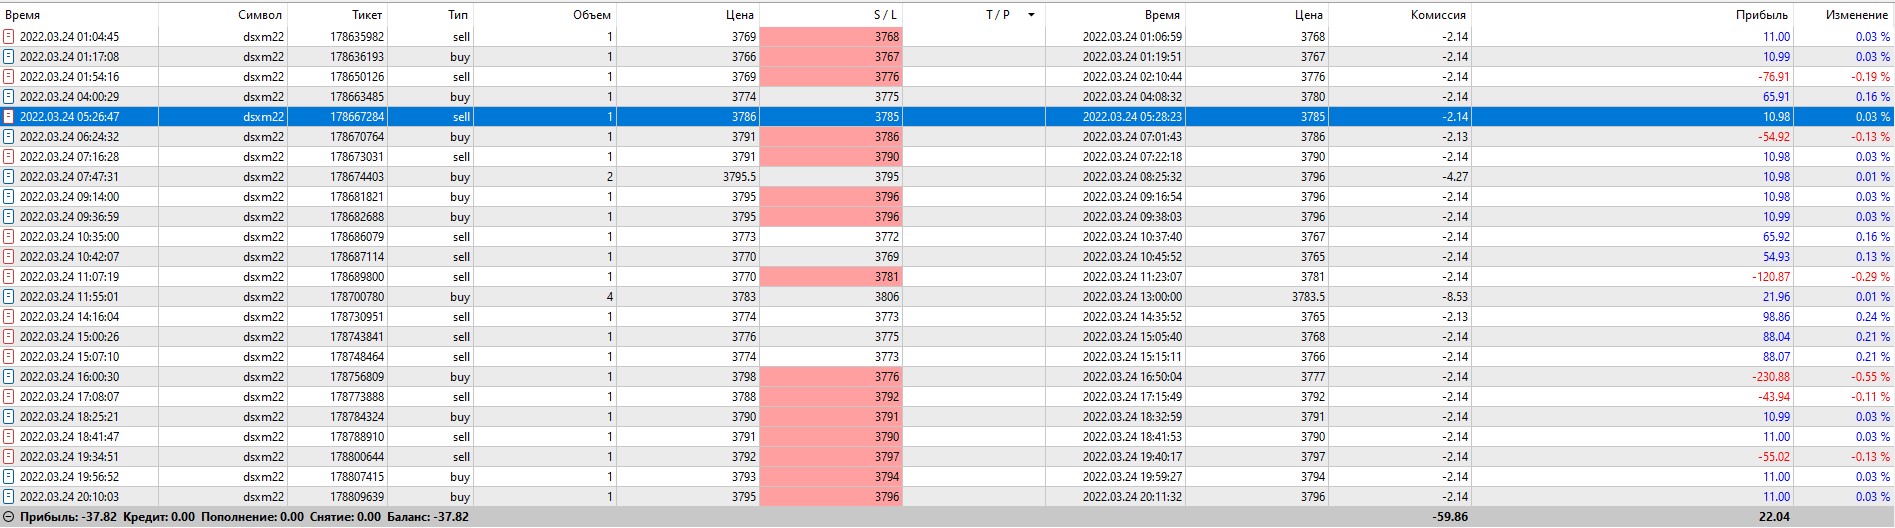
Task: Click the Изменение column header
Action: [x=1856, y=15]
